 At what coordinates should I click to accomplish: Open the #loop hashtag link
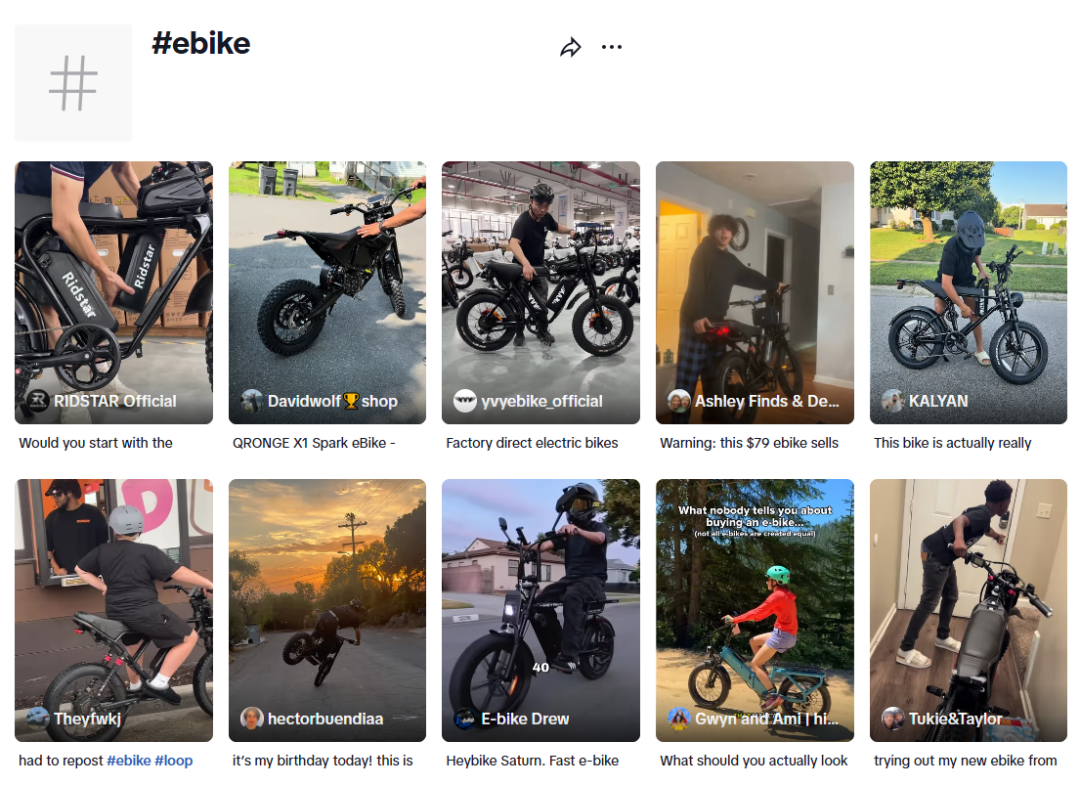point(174,760)
